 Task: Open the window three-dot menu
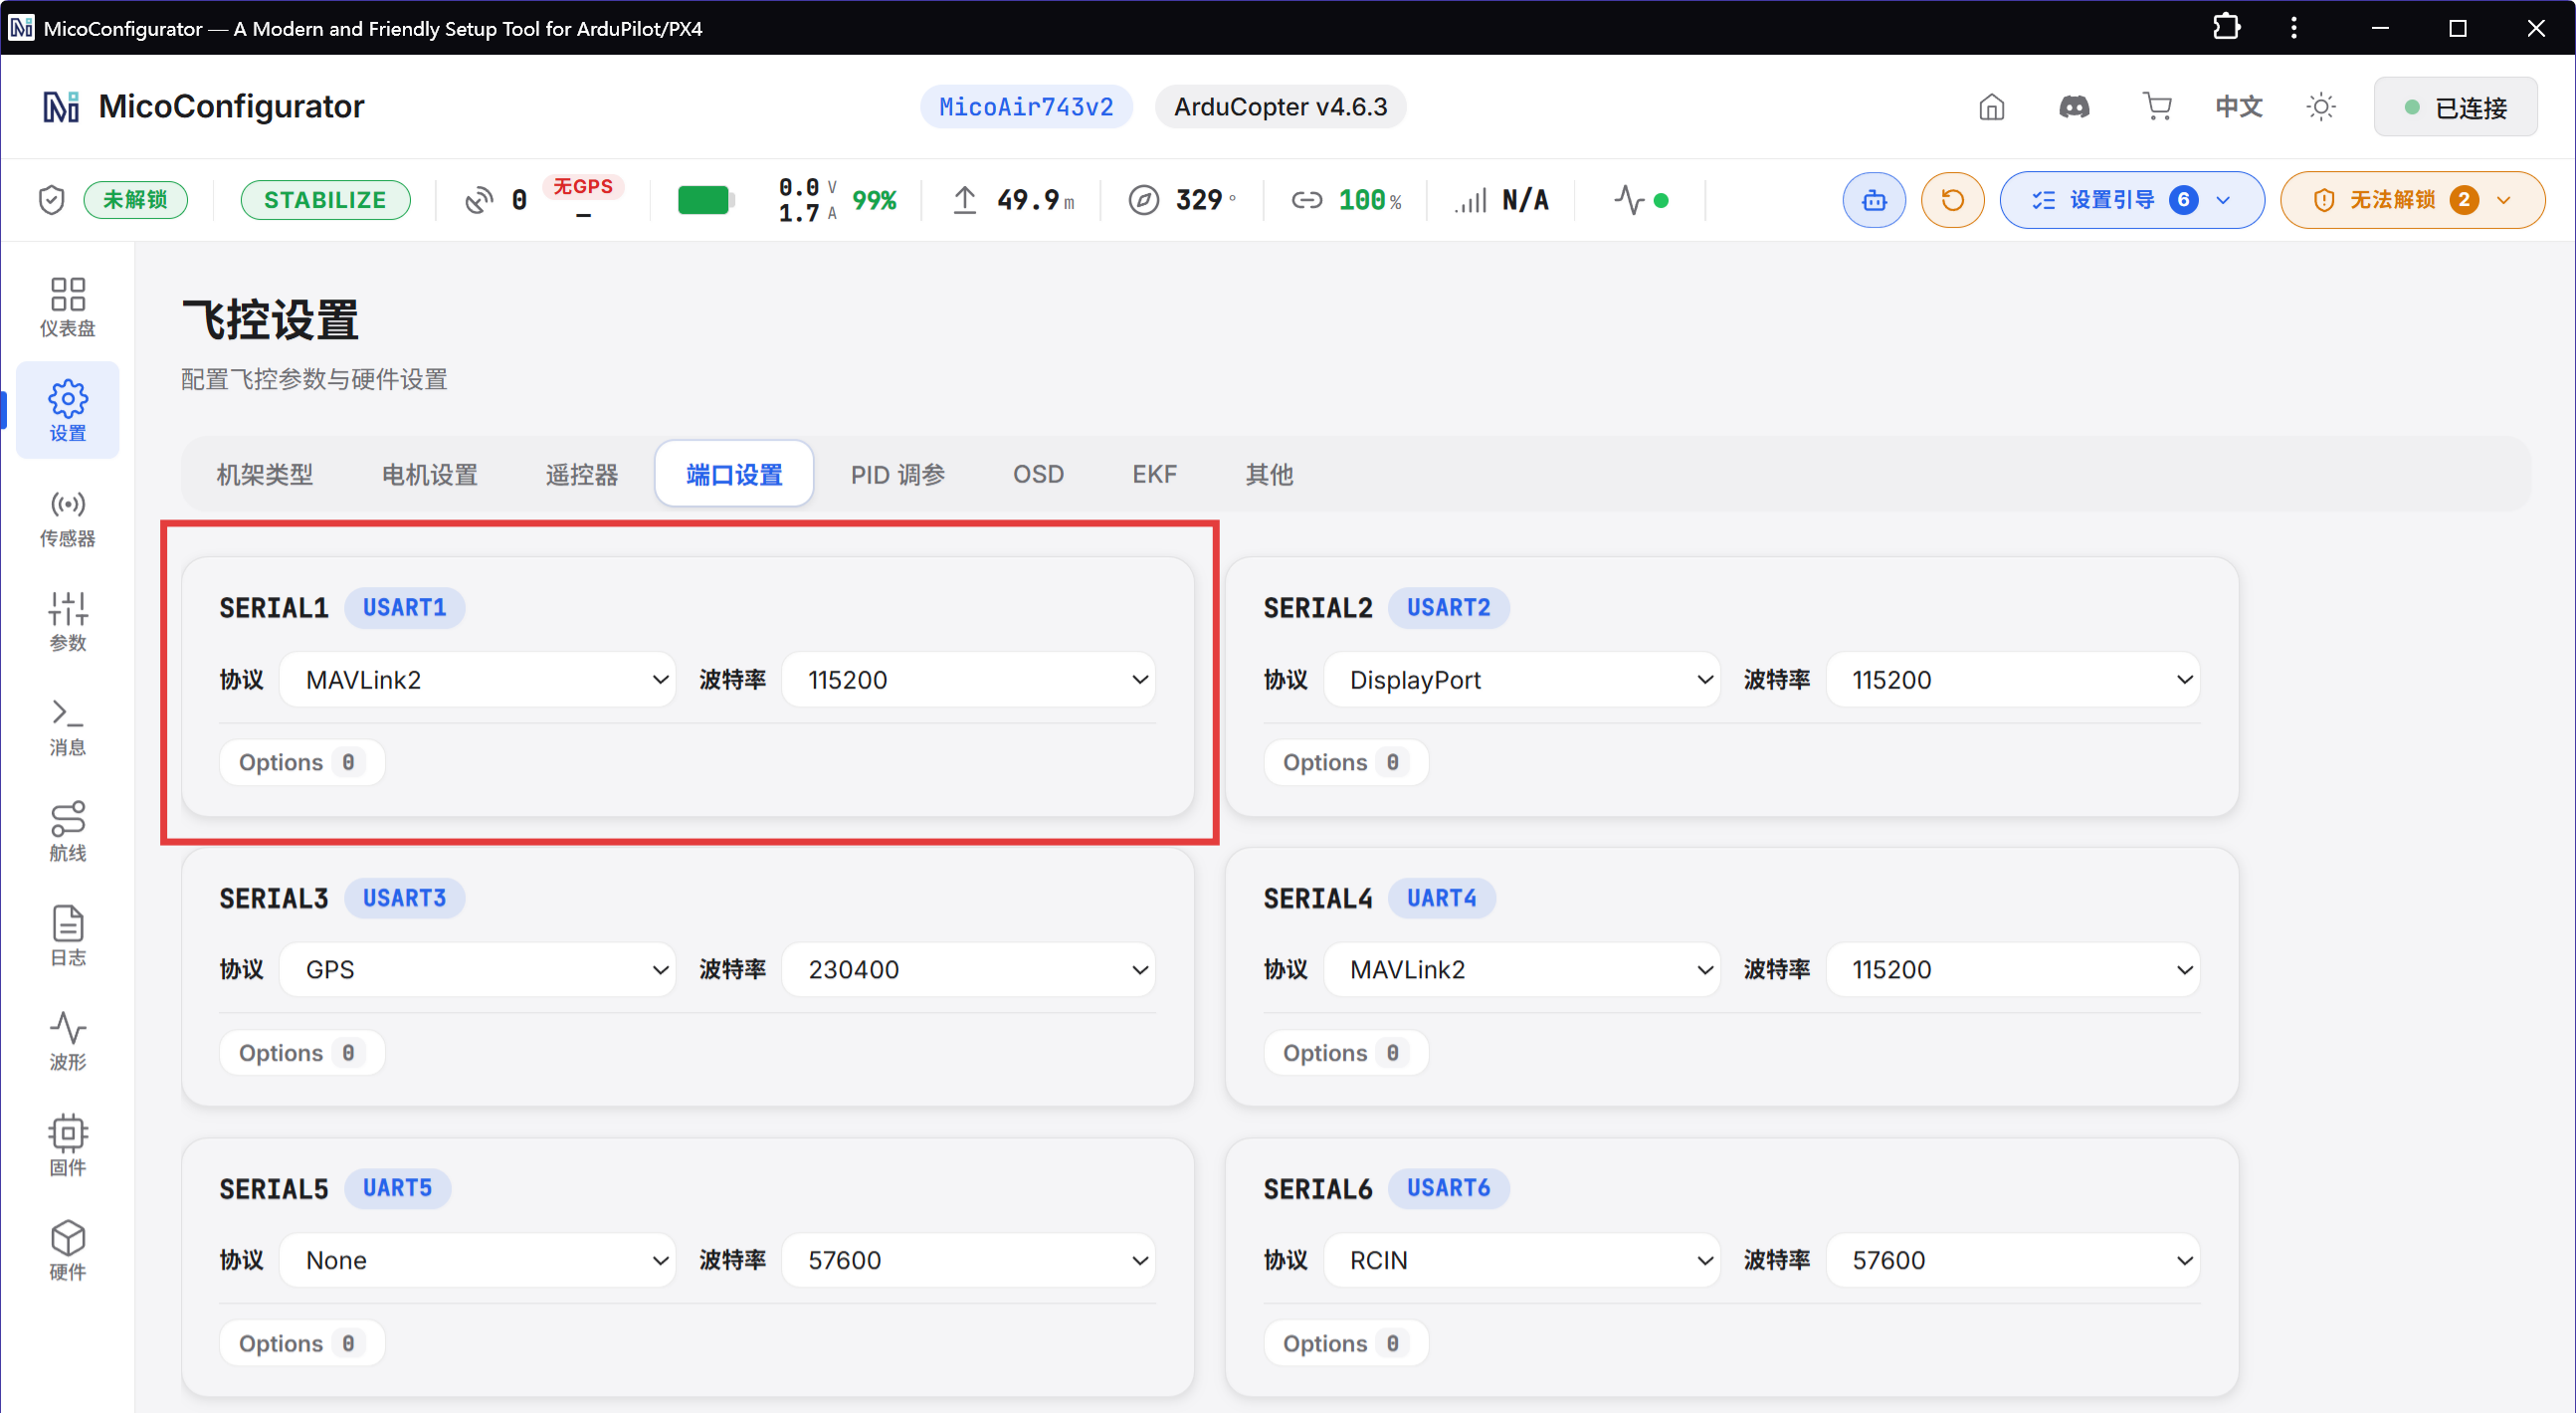coord(2294,27)
